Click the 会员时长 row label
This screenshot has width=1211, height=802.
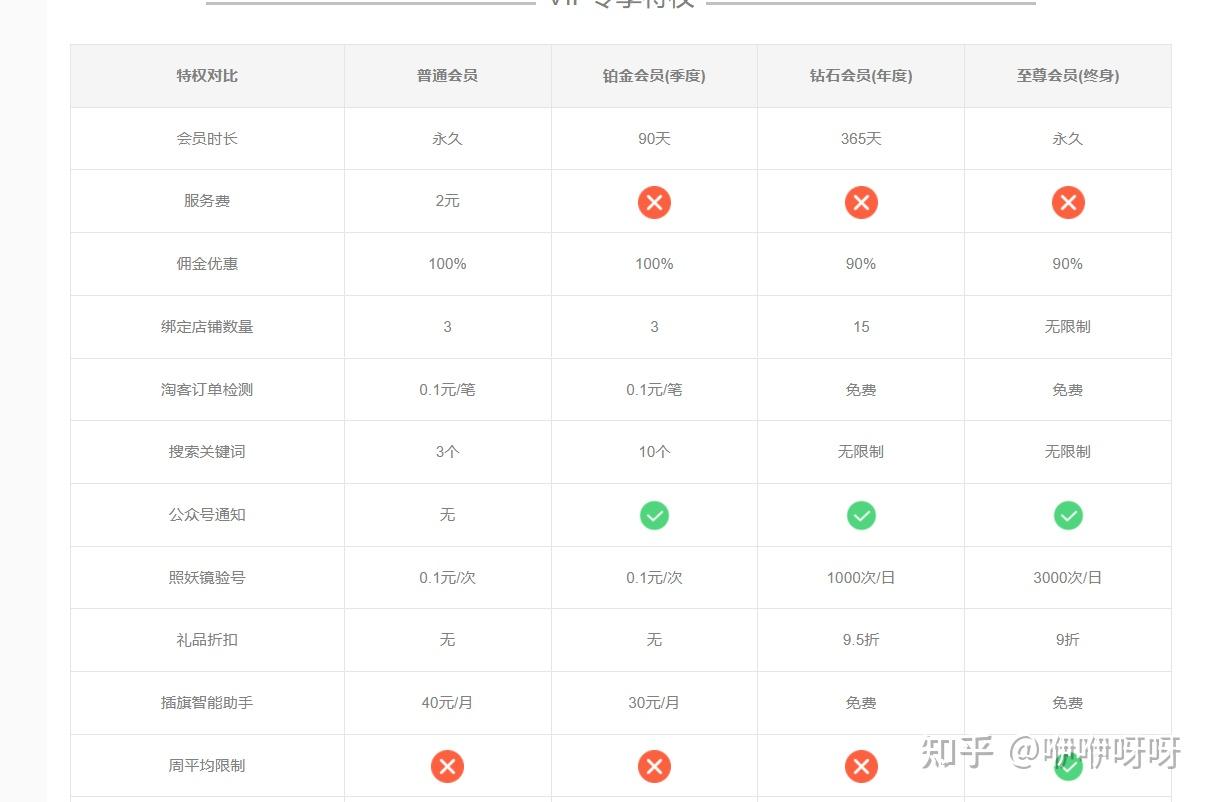[x=207, y=139]
